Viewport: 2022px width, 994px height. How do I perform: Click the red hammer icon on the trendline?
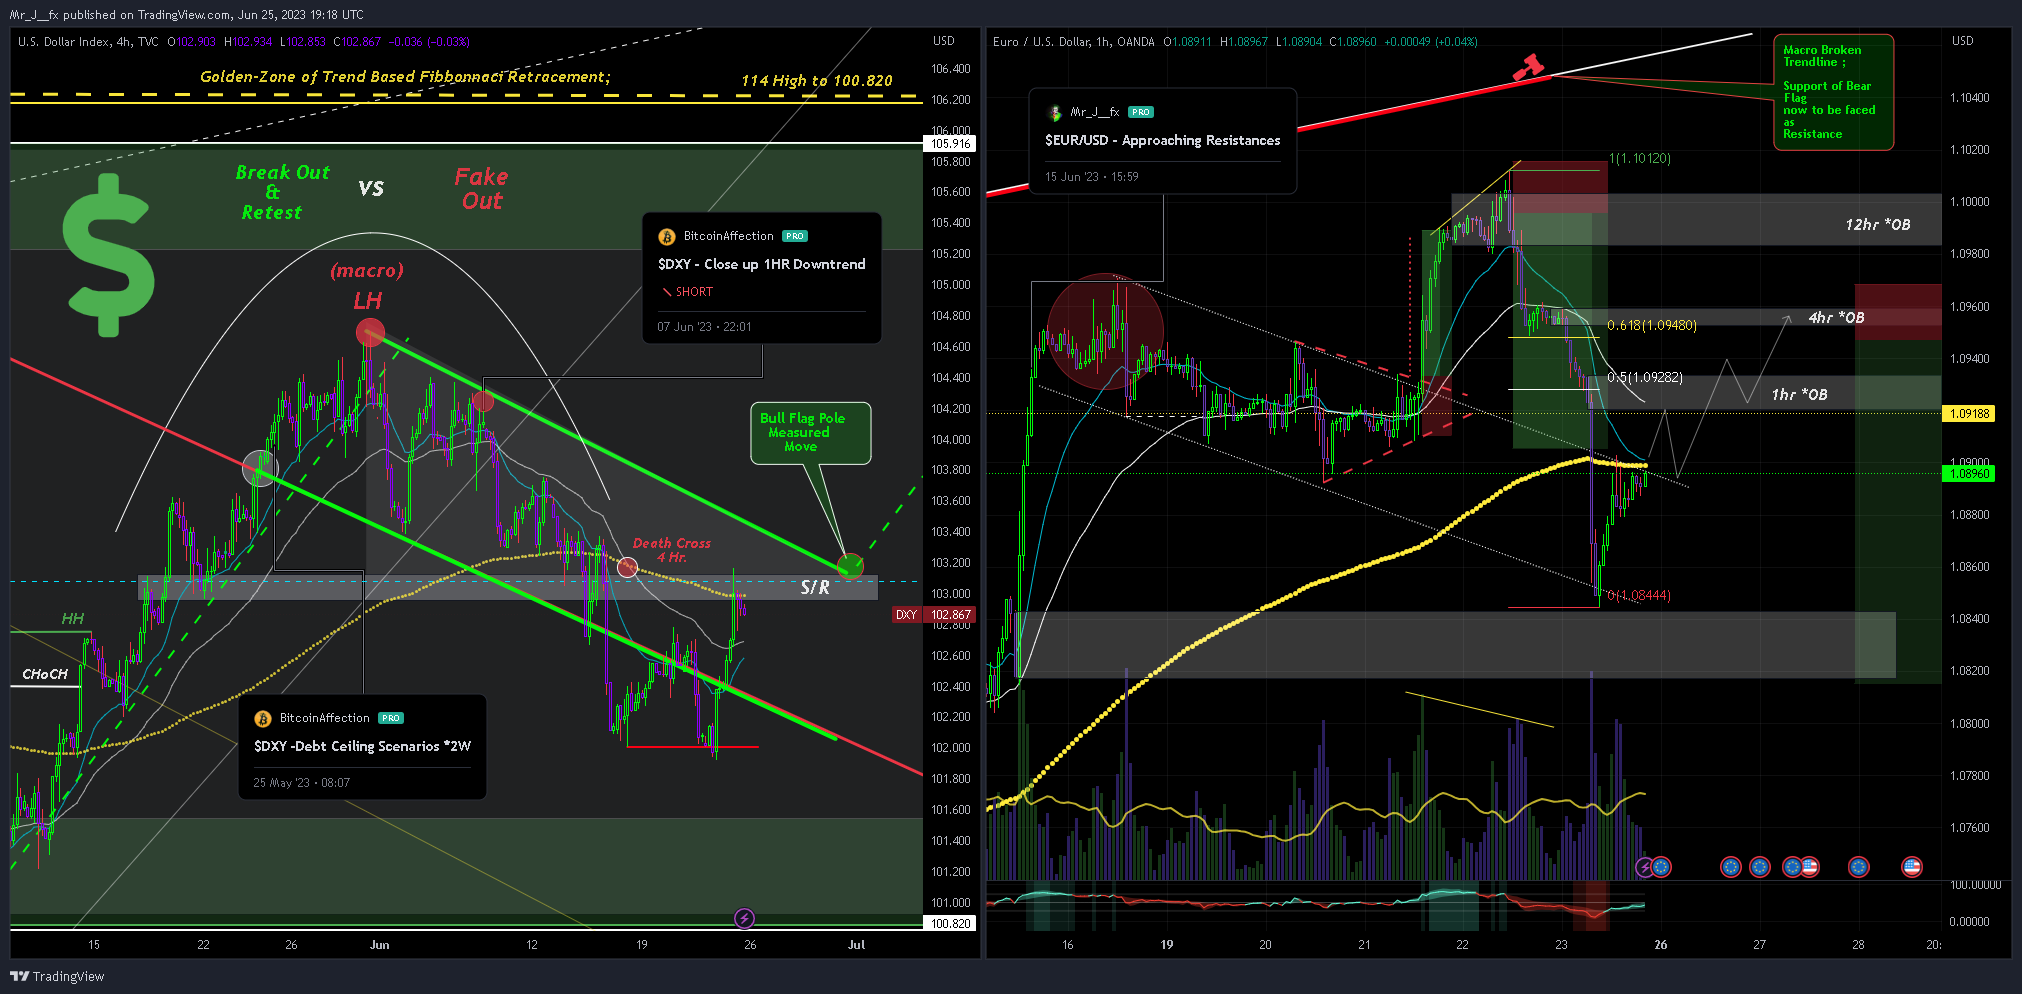[1527, 67]
